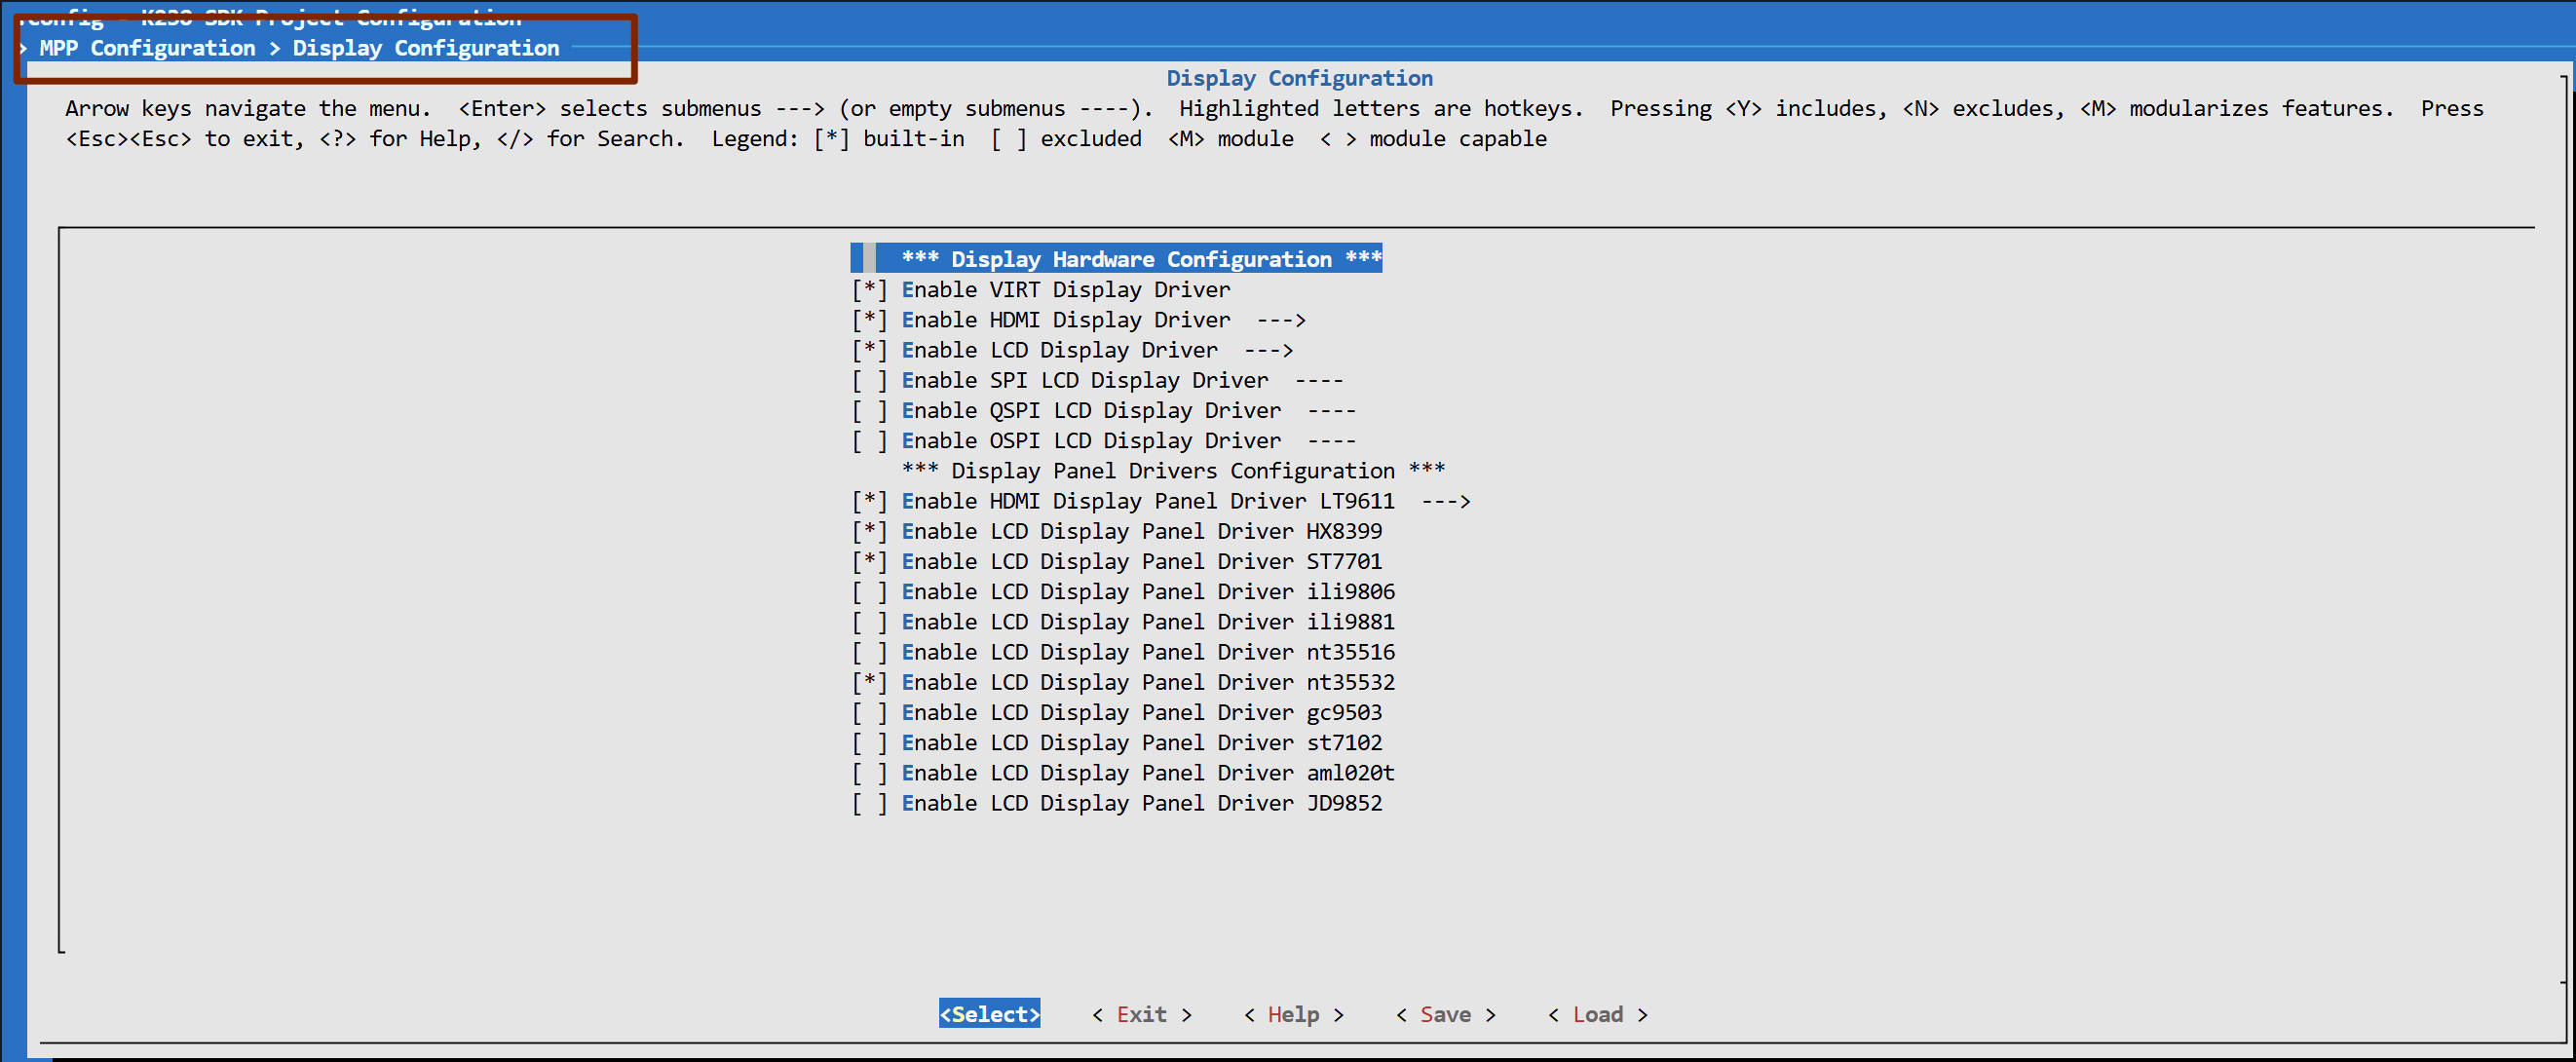Open the Help button

(x=1293, y=1015)
